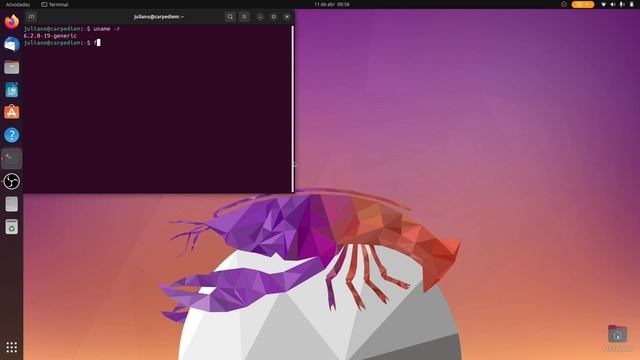Screen dimensions: 640x360
Task: Open the Terminal app menu in top bar
Action: point(55,4)
